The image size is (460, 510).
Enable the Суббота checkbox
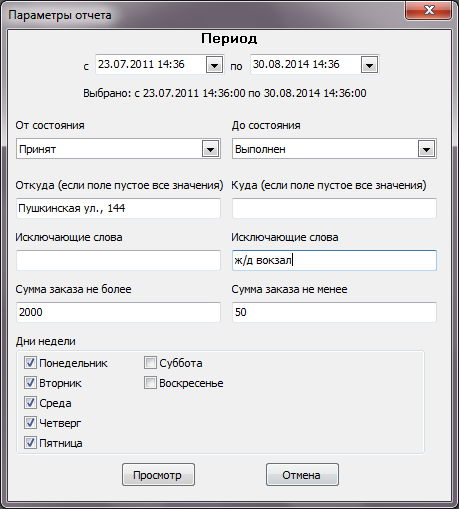point(150,363)
